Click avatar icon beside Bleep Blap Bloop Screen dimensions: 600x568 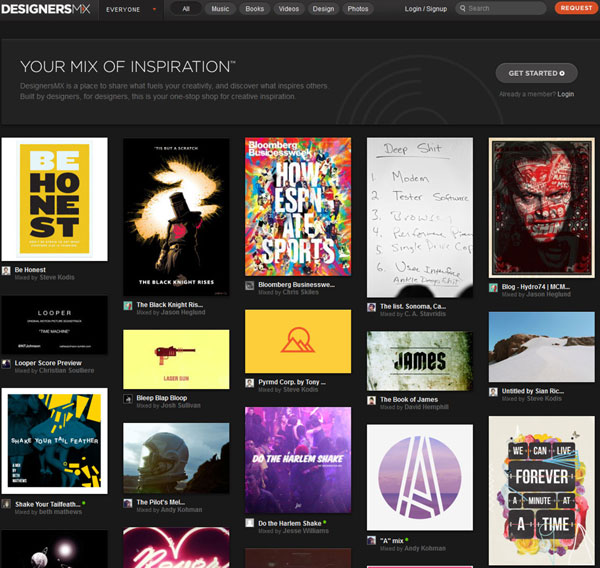click(128, 399)
